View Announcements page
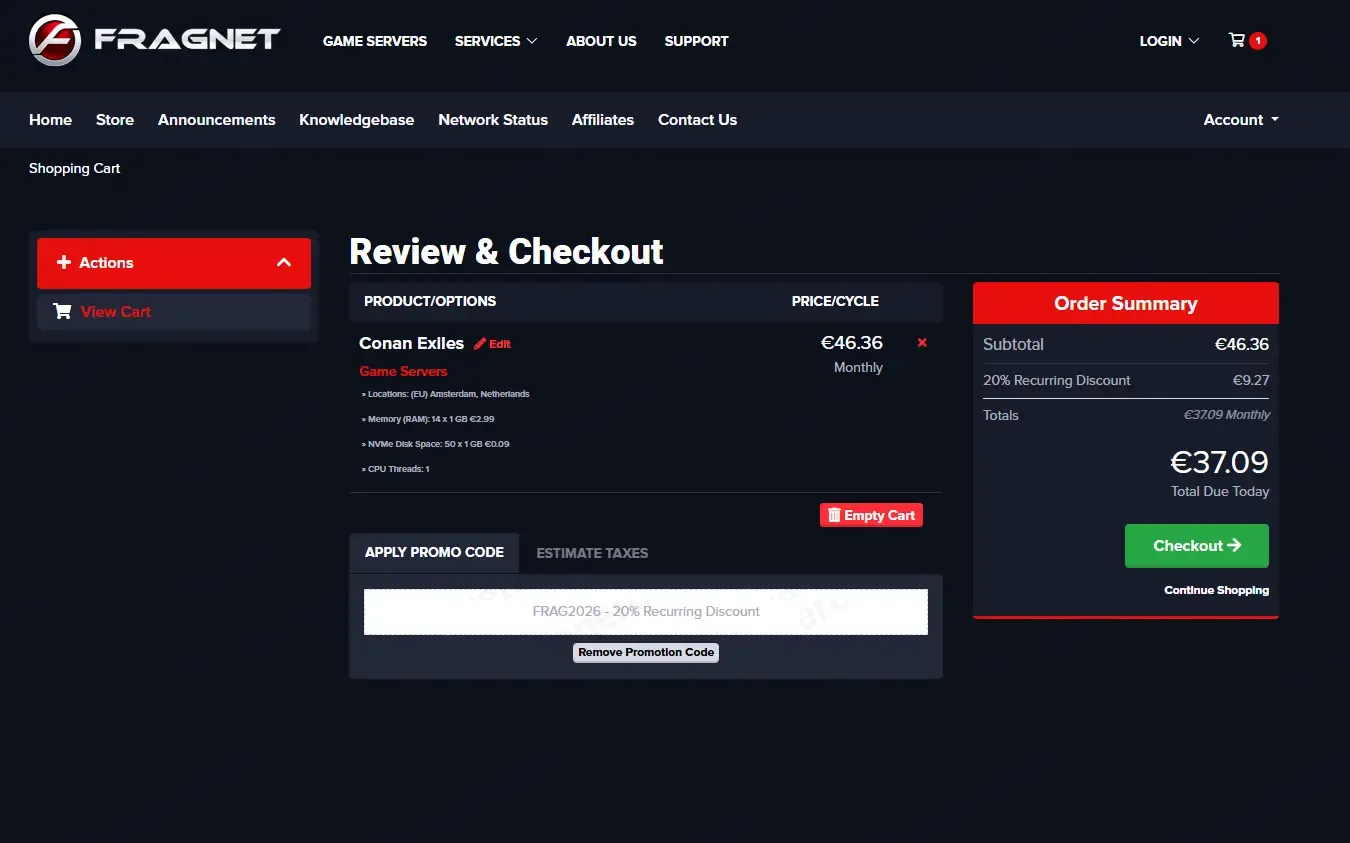Image resolution: width=1350 pixels, height=843 pixels. [216, 120]
